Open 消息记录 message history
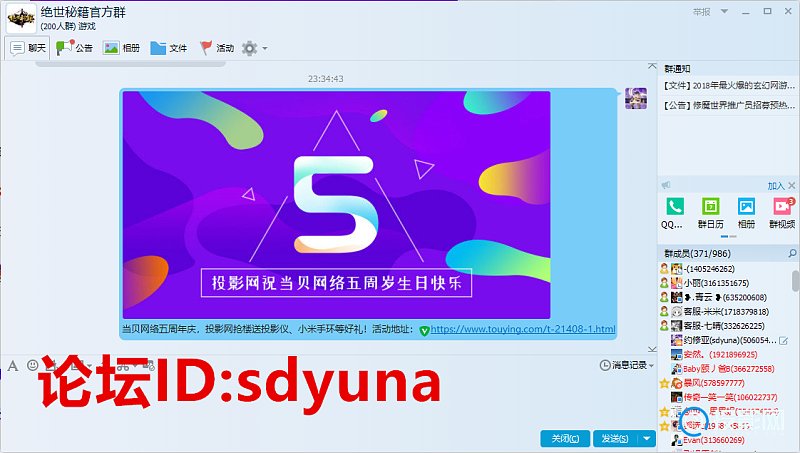Viewport: 800px width, 453px height. 623,365
